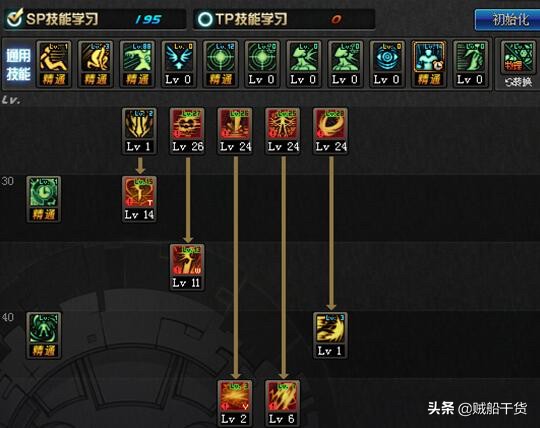540x428 pixels.
Task: Select the Lv 1 claw skill in top row
Action: click(139, 131)
